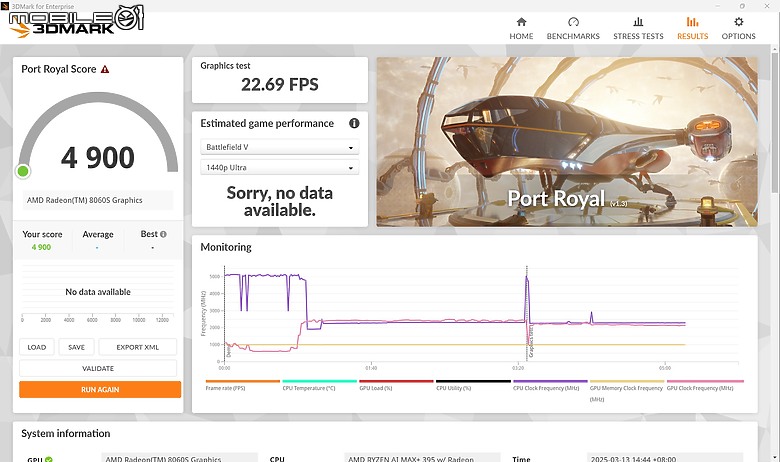Click the SAVE button
780x462 pixels.
click(x=76, y=347)
